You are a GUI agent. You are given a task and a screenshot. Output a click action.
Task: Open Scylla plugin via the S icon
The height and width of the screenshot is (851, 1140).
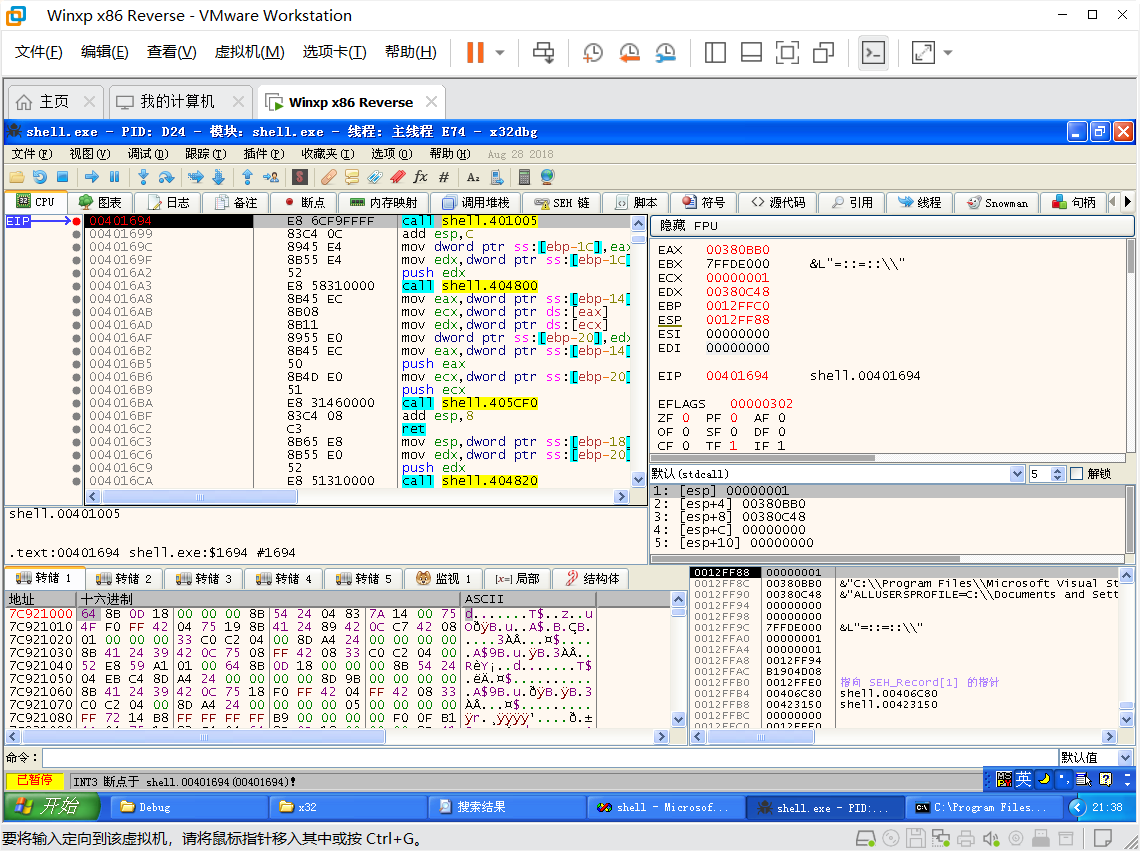click(300, 177)
